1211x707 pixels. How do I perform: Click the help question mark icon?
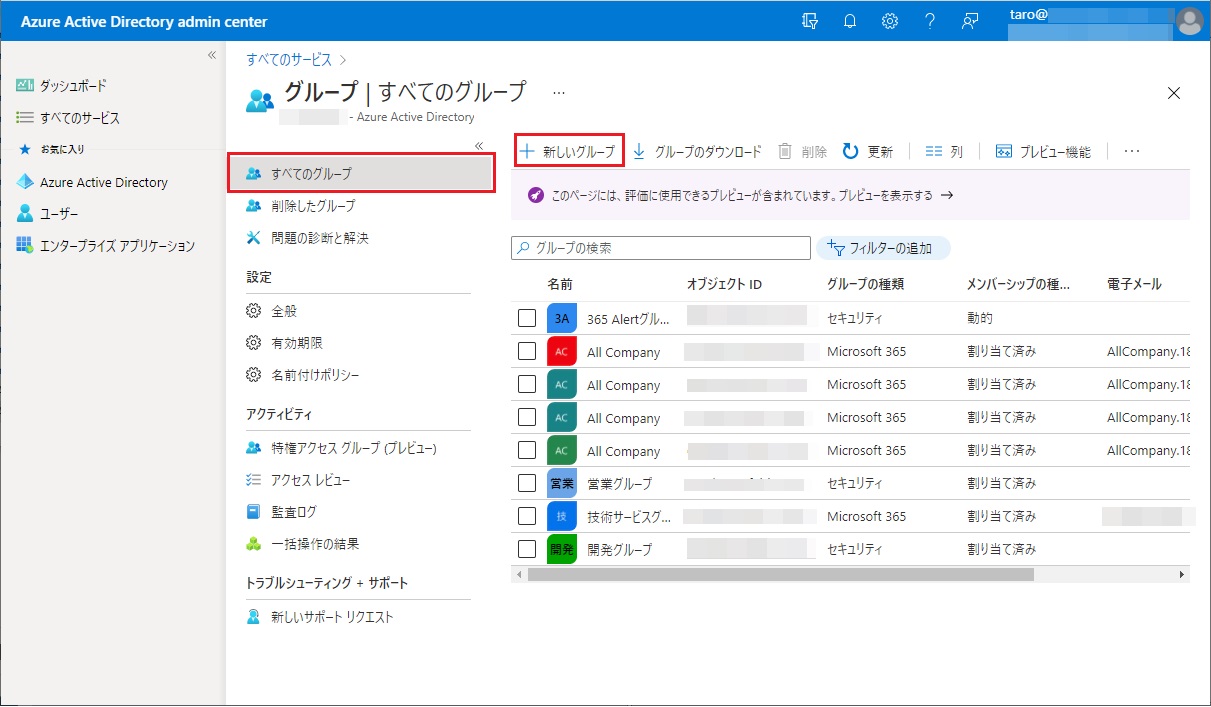pos(929,21)
